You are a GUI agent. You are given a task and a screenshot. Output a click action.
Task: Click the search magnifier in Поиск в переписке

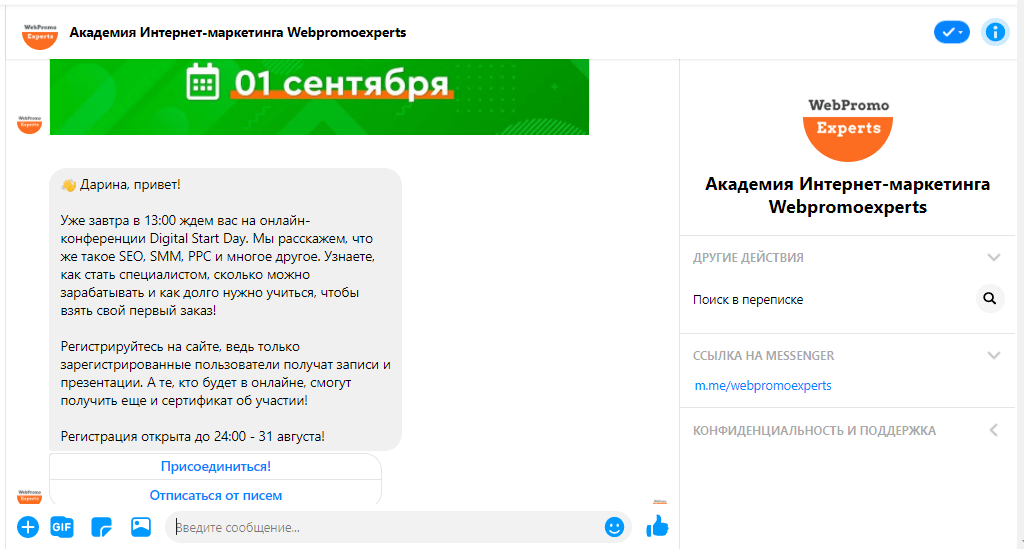(x=989, y=298)
